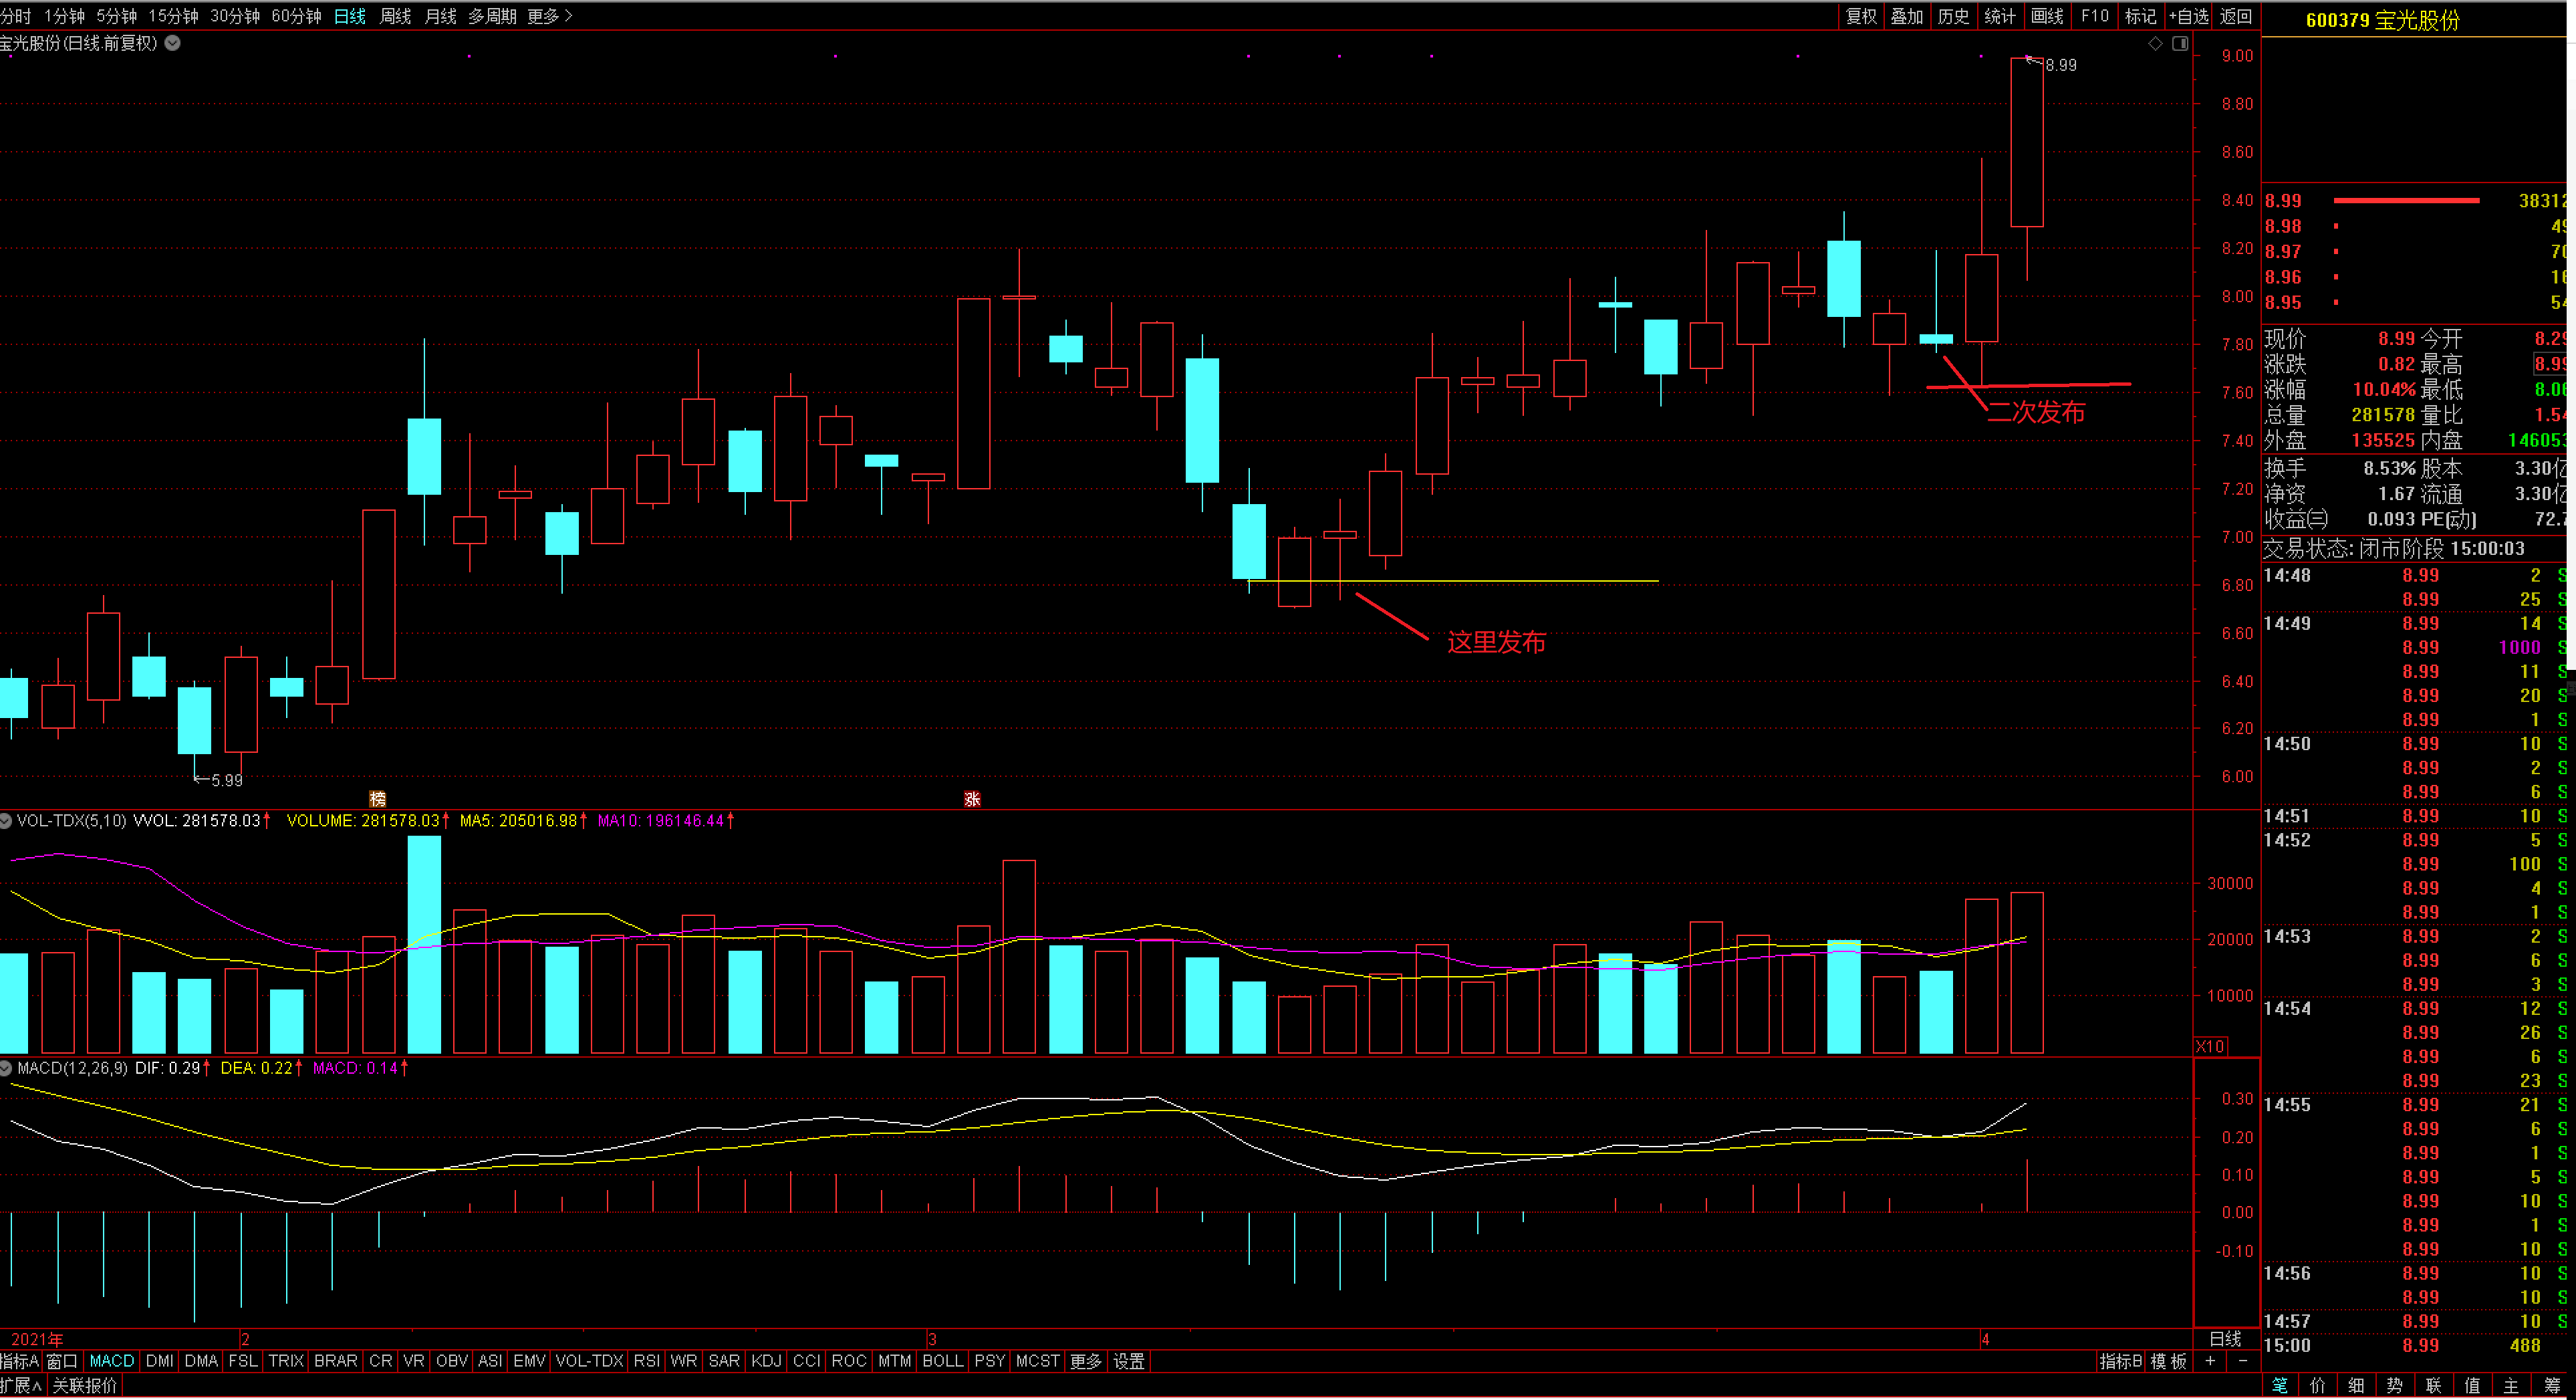Image resolution: width=2576 pixels, height=1400 pixels.
Task: Open 多周期 multi-period view
Action: click(493, 16)
